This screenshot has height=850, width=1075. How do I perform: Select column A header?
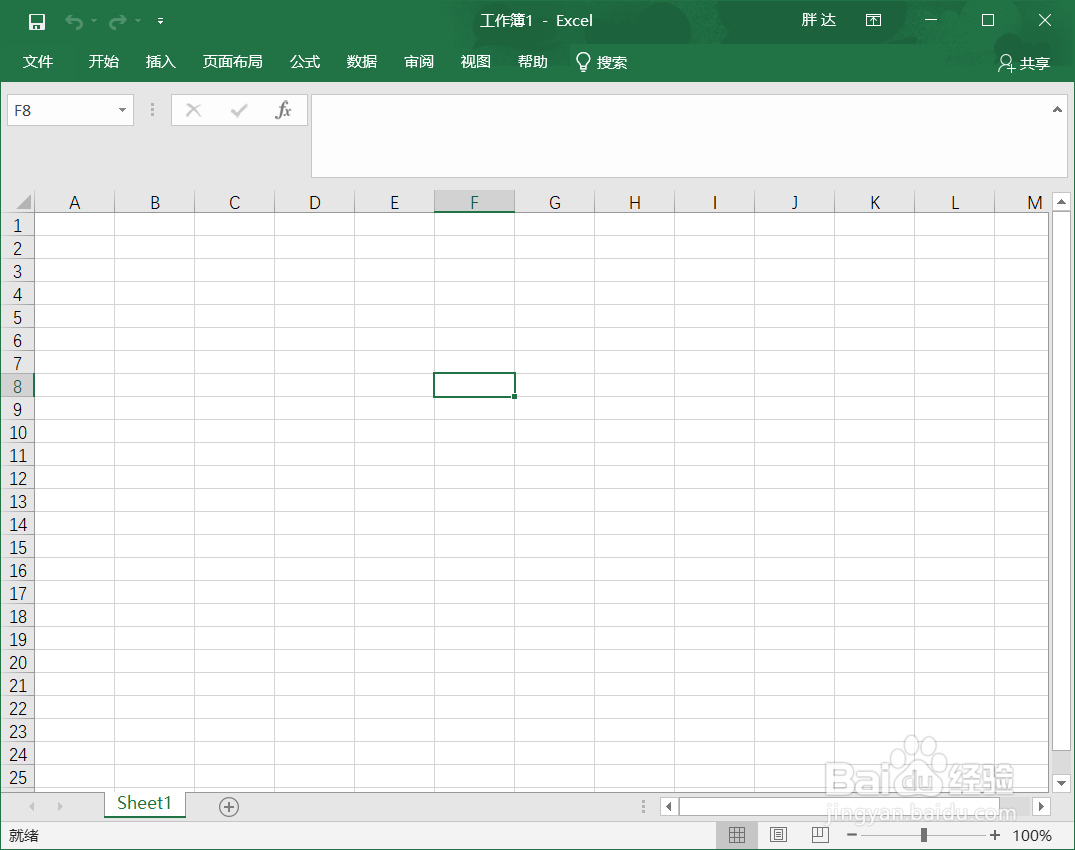pos(75,202)
